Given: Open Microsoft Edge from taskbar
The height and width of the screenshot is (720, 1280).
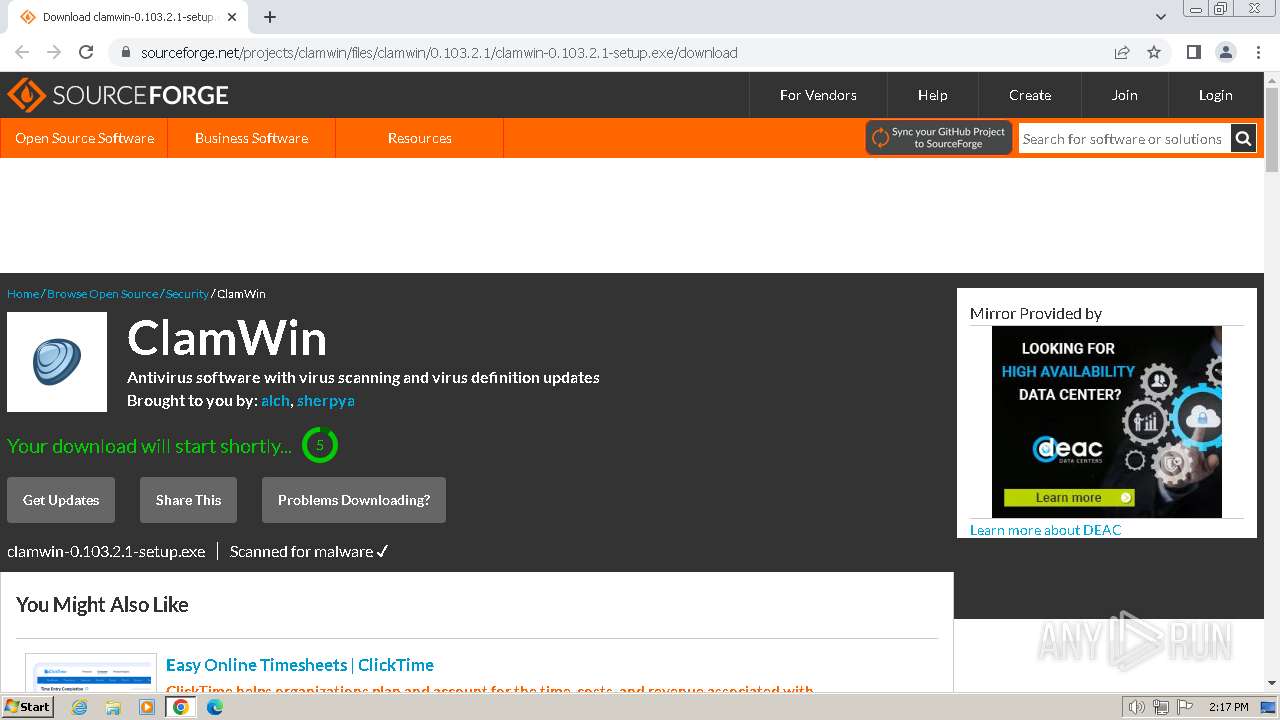Looking at the screenshot, I should coord(215,707).
